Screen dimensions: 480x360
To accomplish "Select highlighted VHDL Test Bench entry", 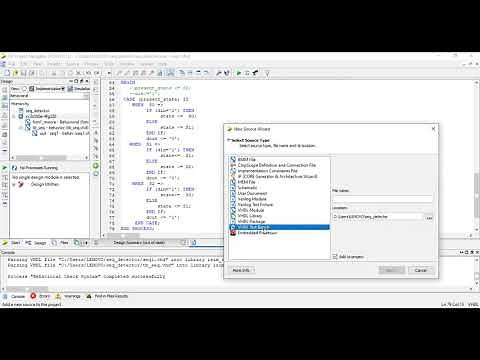I will click(279, 227).
